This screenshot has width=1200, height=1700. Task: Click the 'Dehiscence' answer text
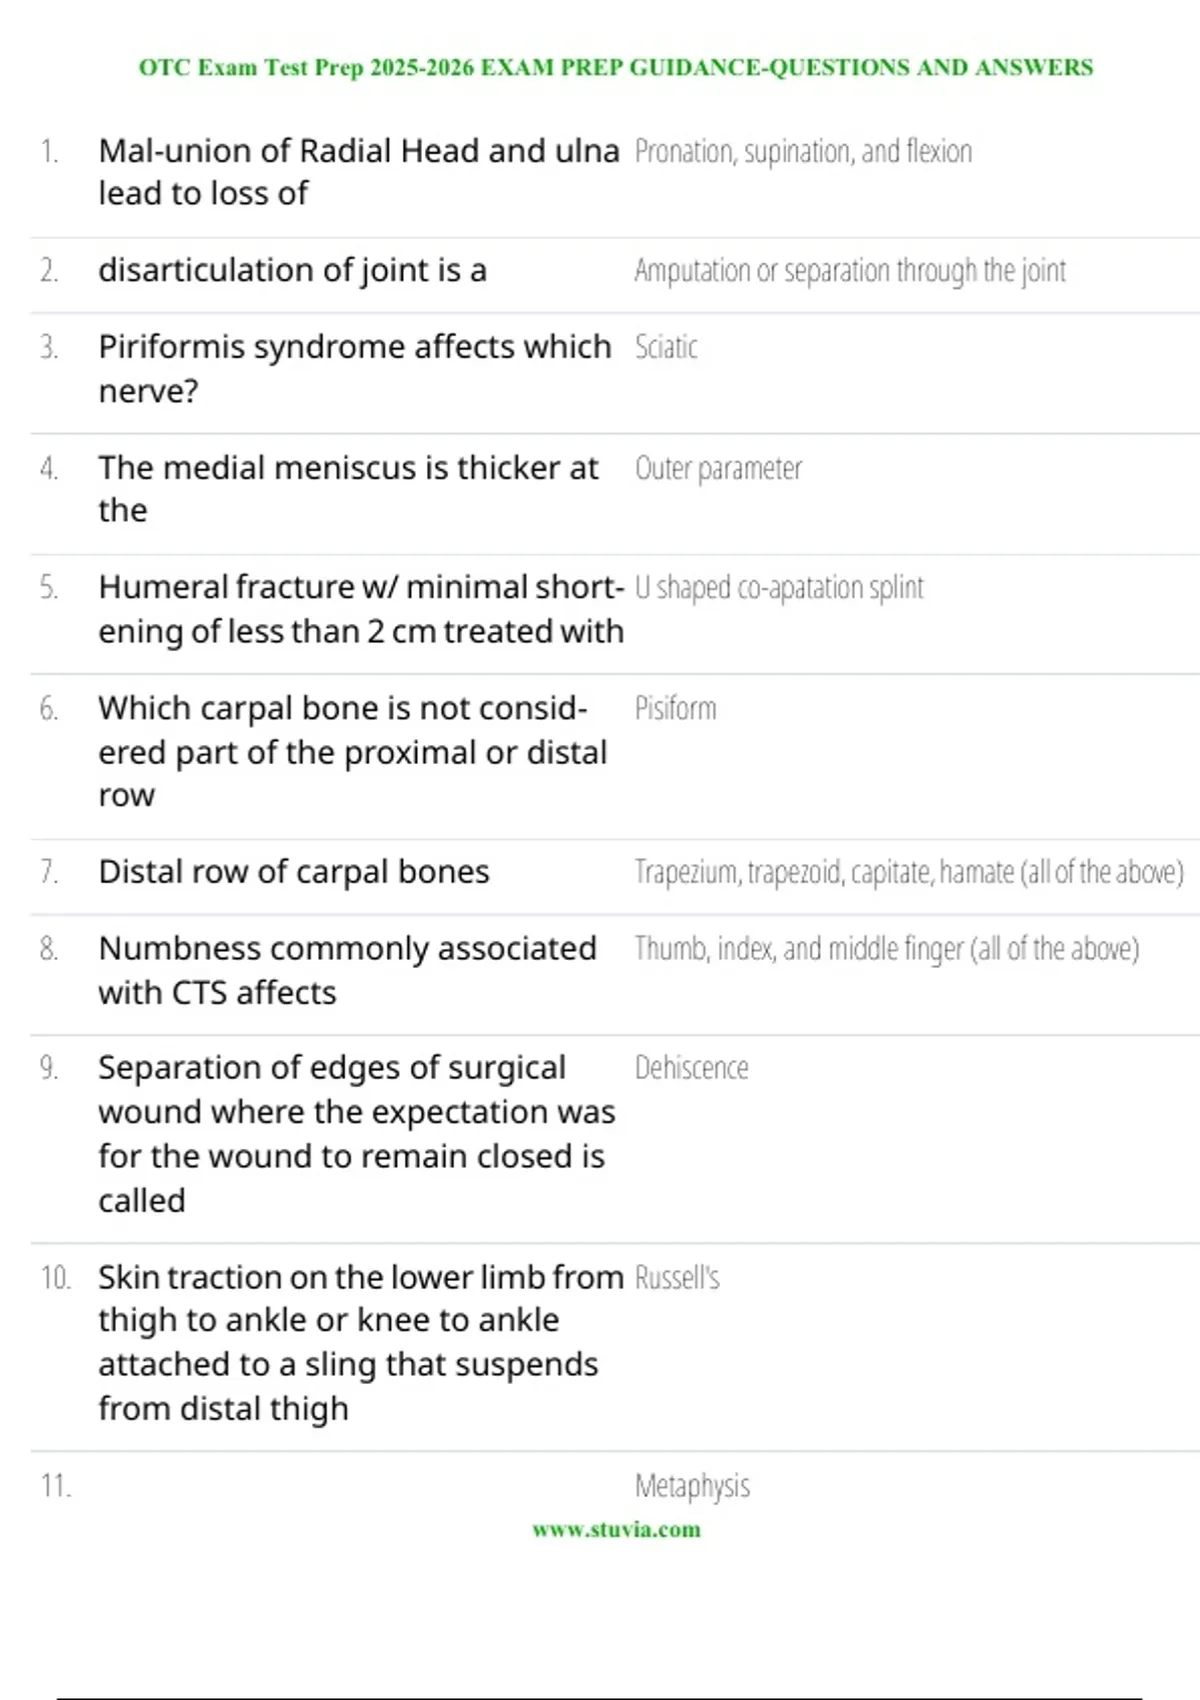coord(691,1068)
